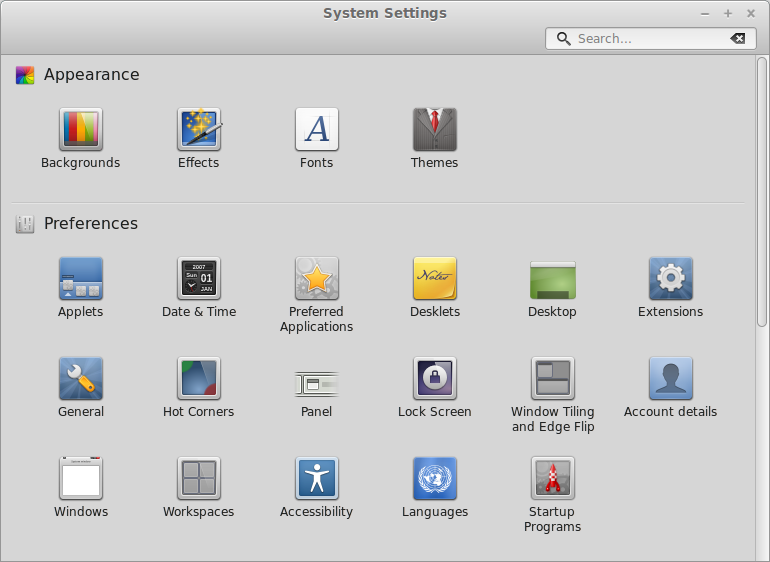Screen dimensions: 770x562
Task: Open the Effects settings
Action: [x=198, y=130]
